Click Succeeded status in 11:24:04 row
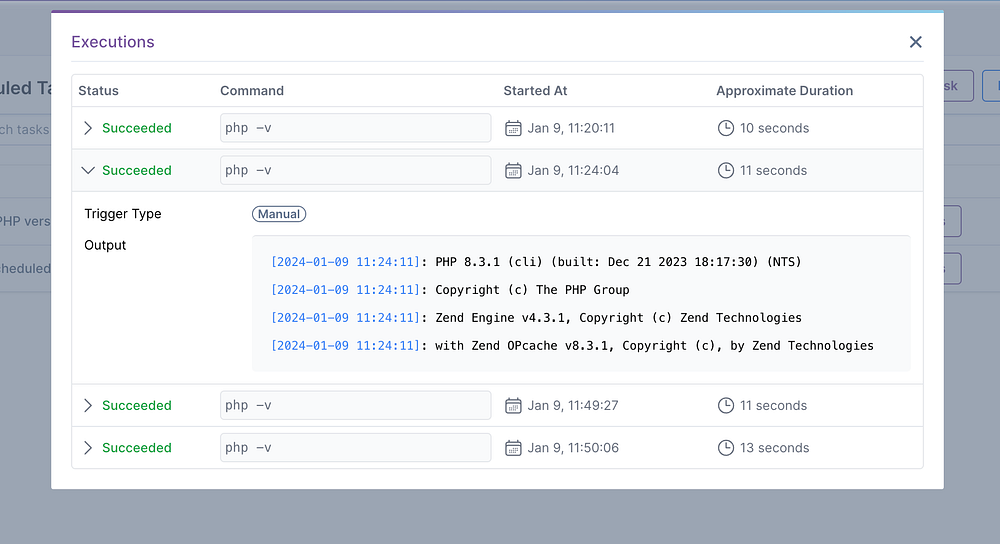Viewport: 1000px width, 544px height. [x=136, y=170]
